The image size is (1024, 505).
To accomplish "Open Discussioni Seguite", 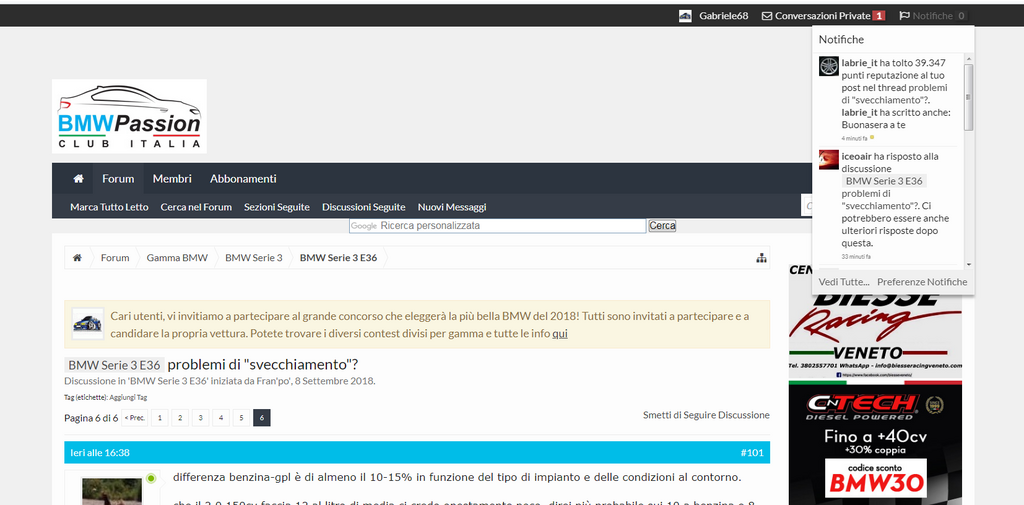I will click(x=364, y=207).
